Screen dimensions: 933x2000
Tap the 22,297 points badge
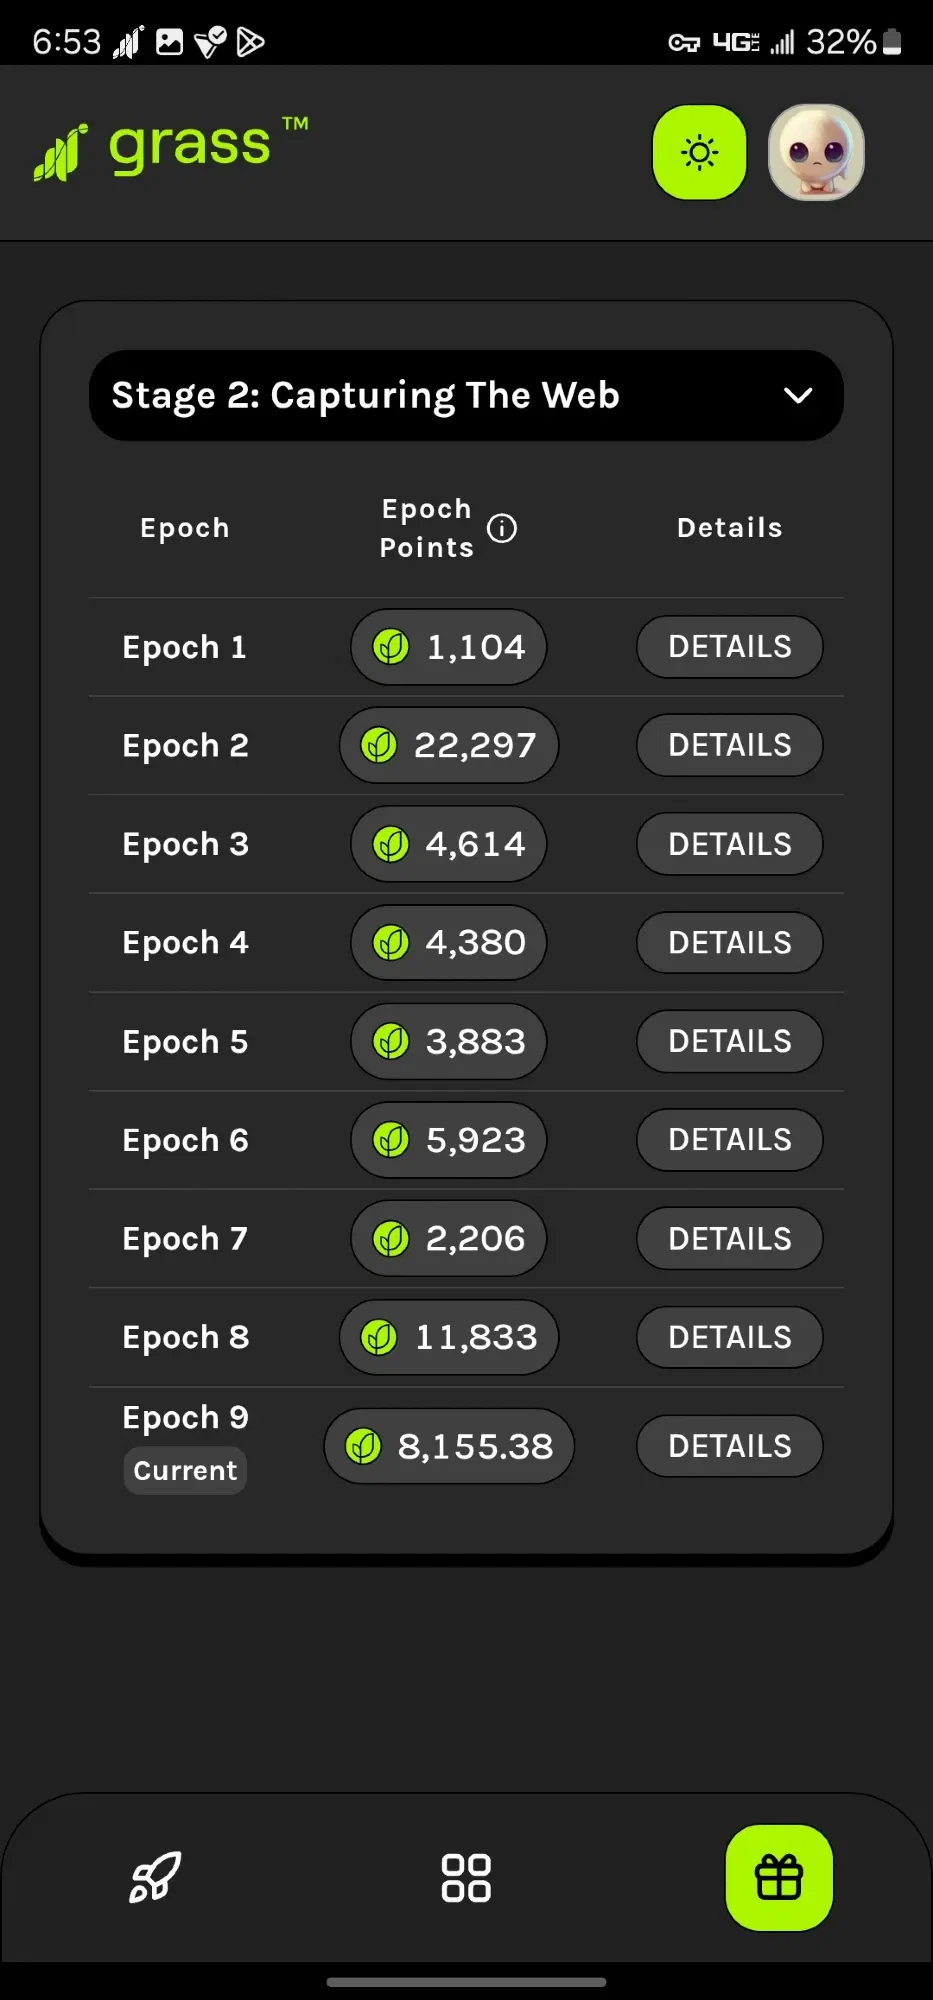449,745
